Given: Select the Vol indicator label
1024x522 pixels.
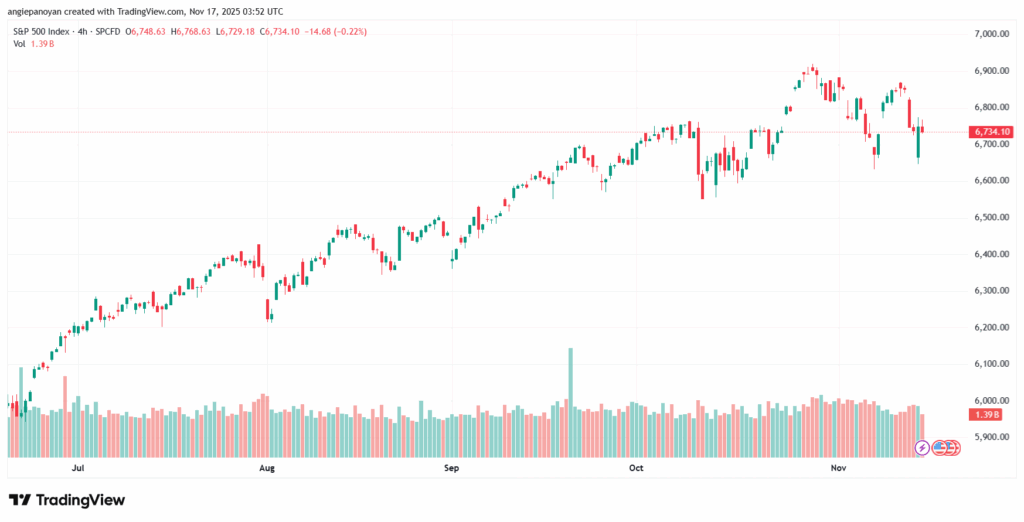Looking at the screenshot, I should [18, 45].
